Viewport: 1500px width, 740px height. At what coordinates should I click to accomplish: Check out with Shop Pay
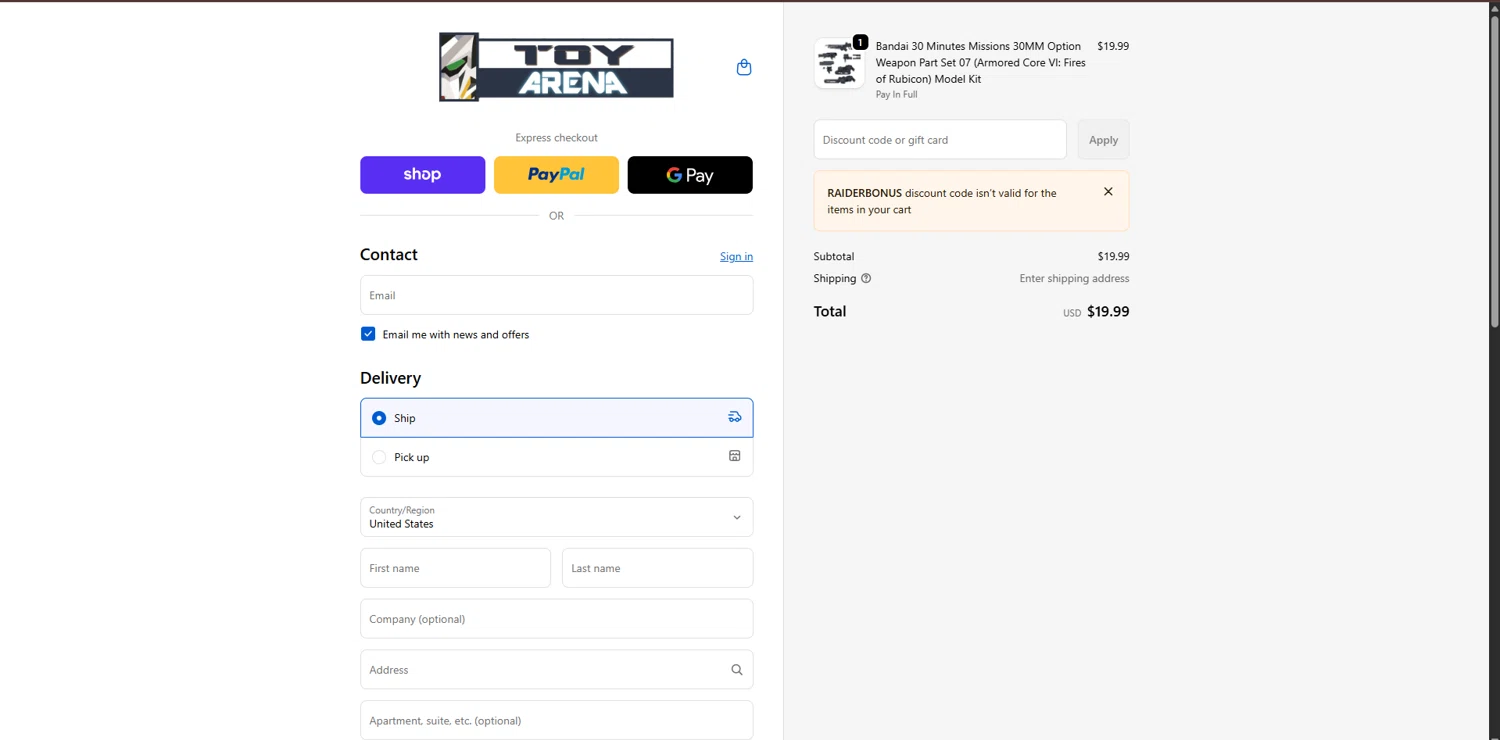click(422, 175)
